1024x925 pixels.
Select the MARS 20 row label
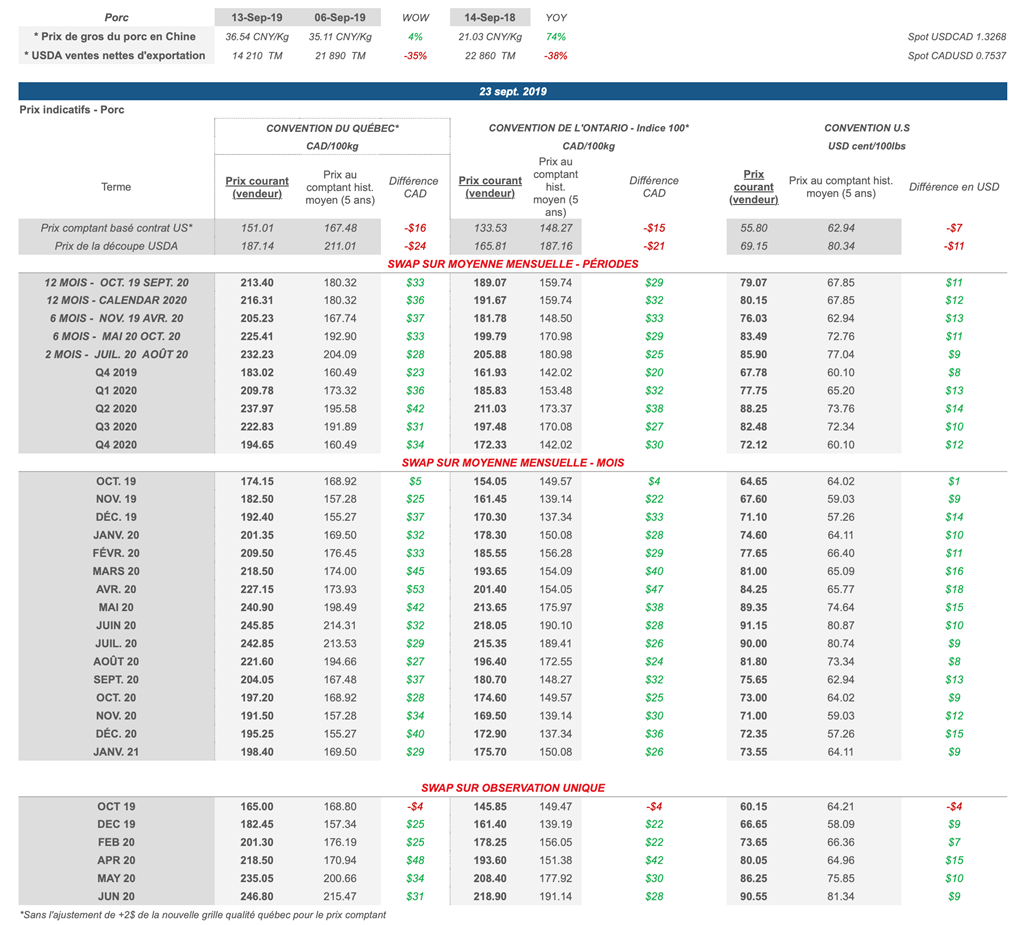(x=116, y=571)
